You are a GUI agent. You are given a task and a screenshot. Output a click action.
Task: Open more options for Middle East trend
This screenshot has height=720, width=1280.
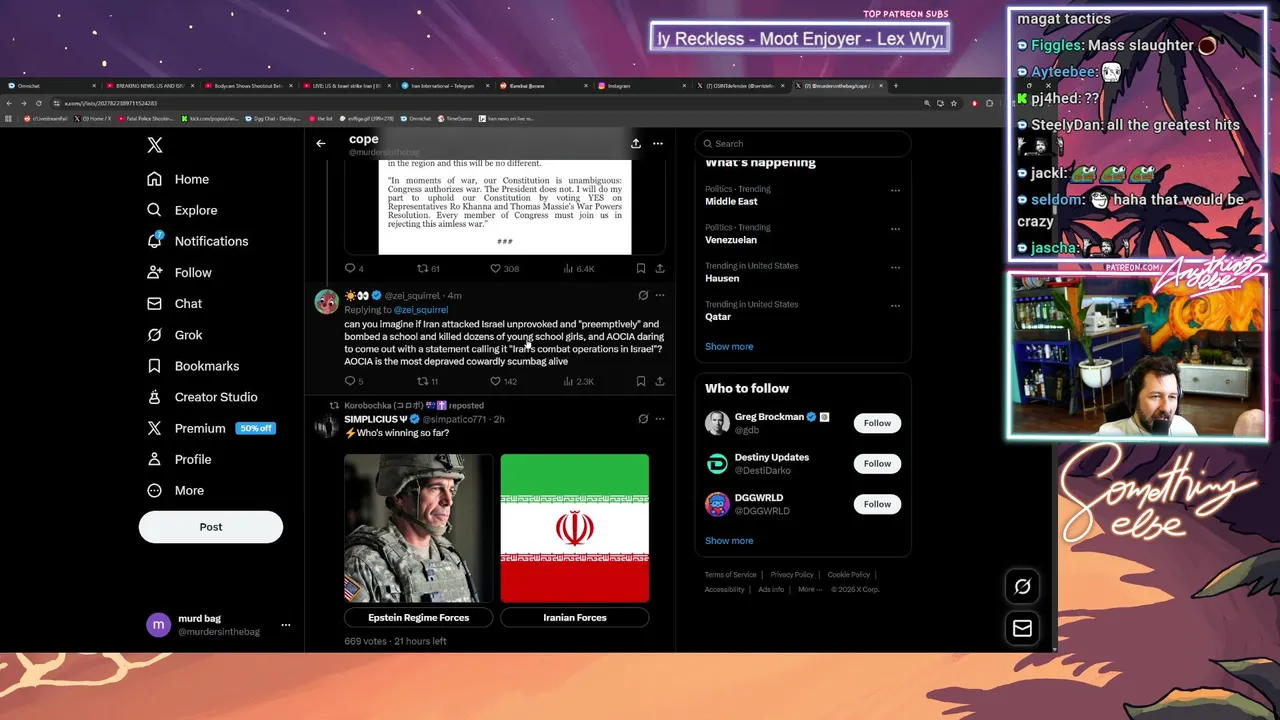895,190
